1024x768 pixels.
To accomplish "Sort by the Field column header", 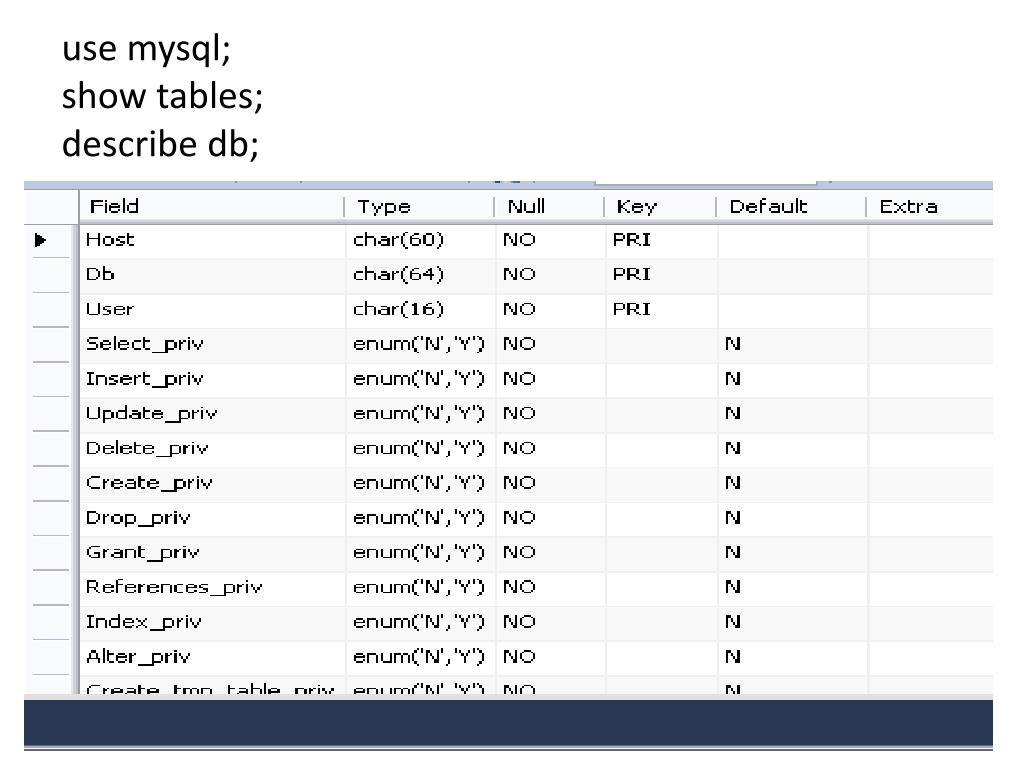I will coord(114,207).
